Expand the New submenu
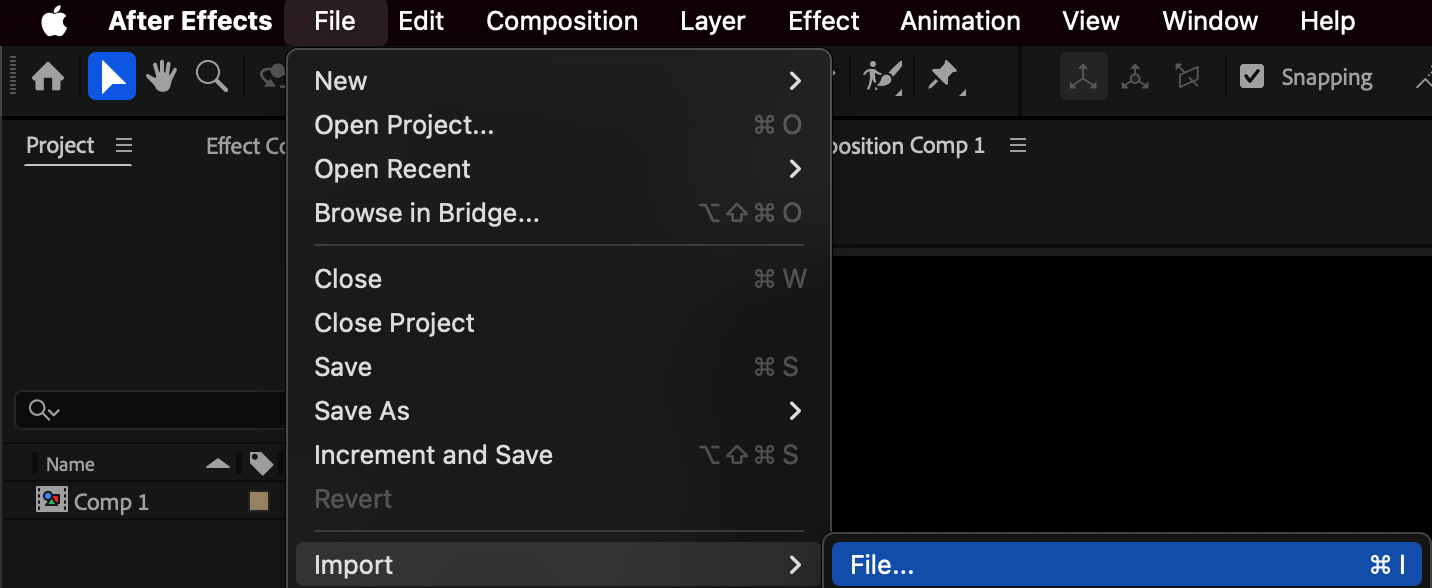1432x588 pixels. pos(558,81)
